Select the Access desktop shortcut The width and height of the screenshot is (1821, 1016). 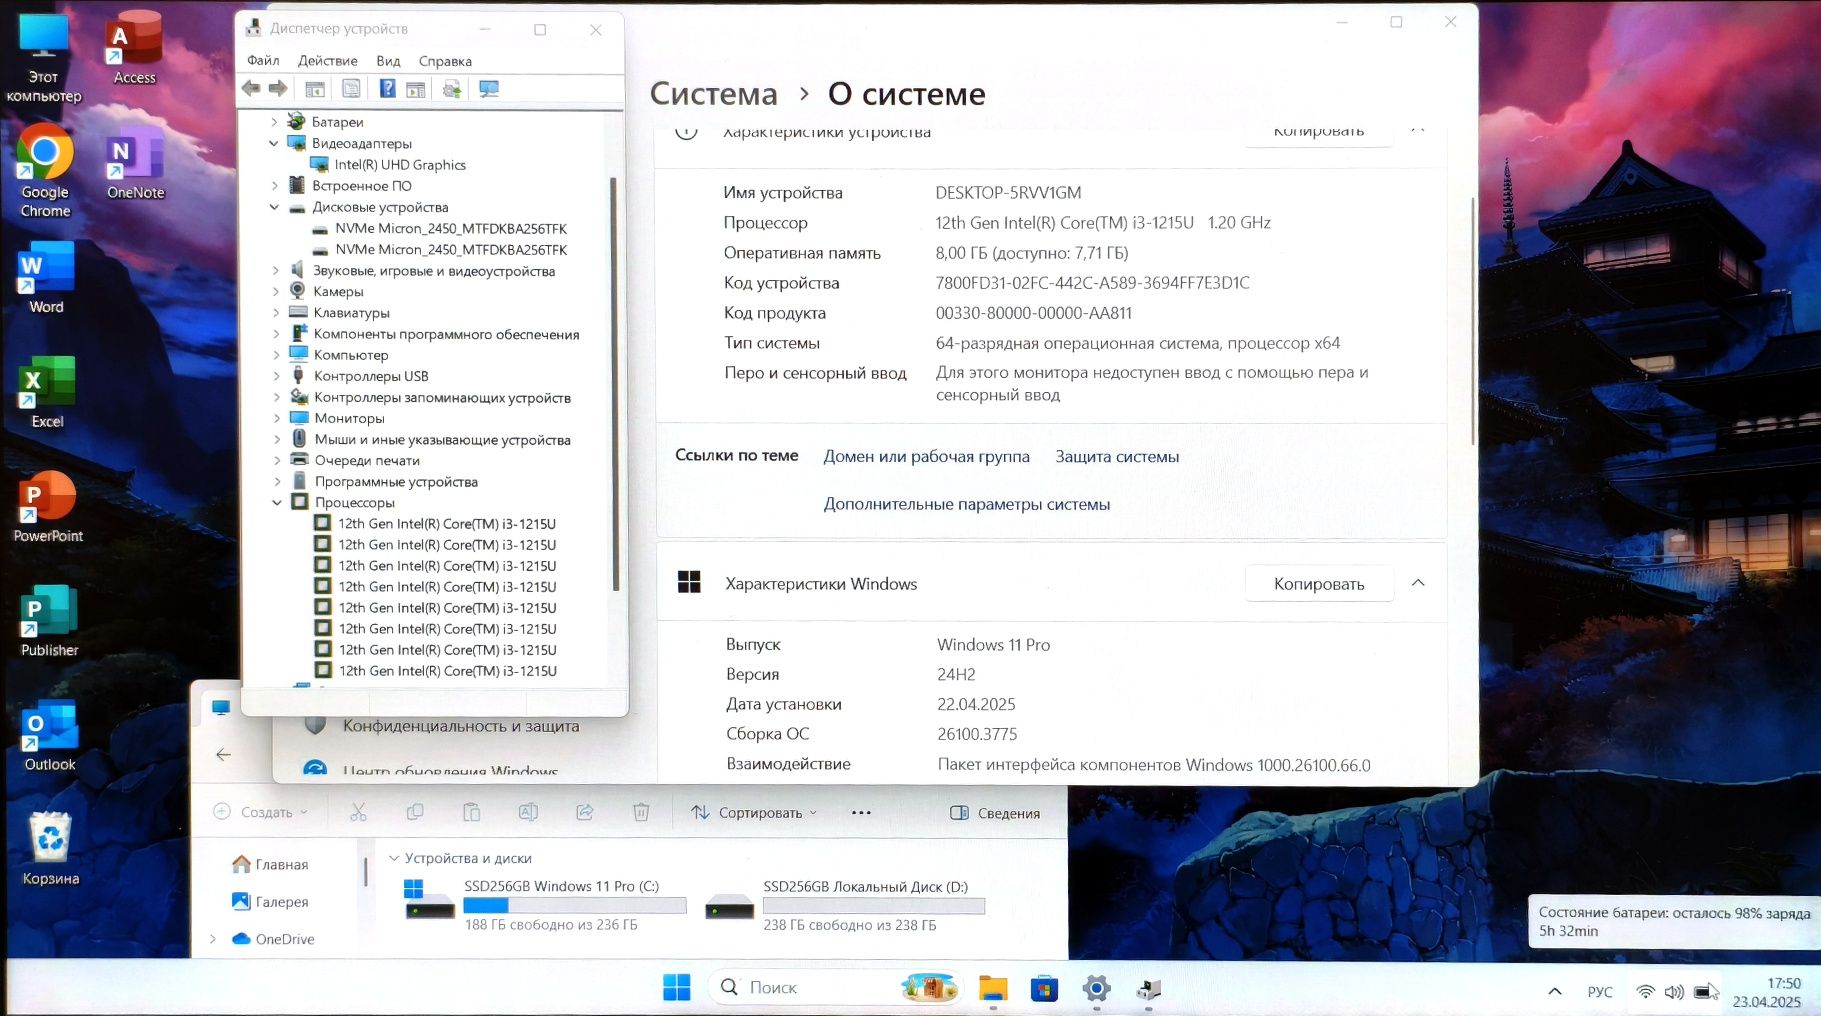pyautogui.click(x=134, y=48)
